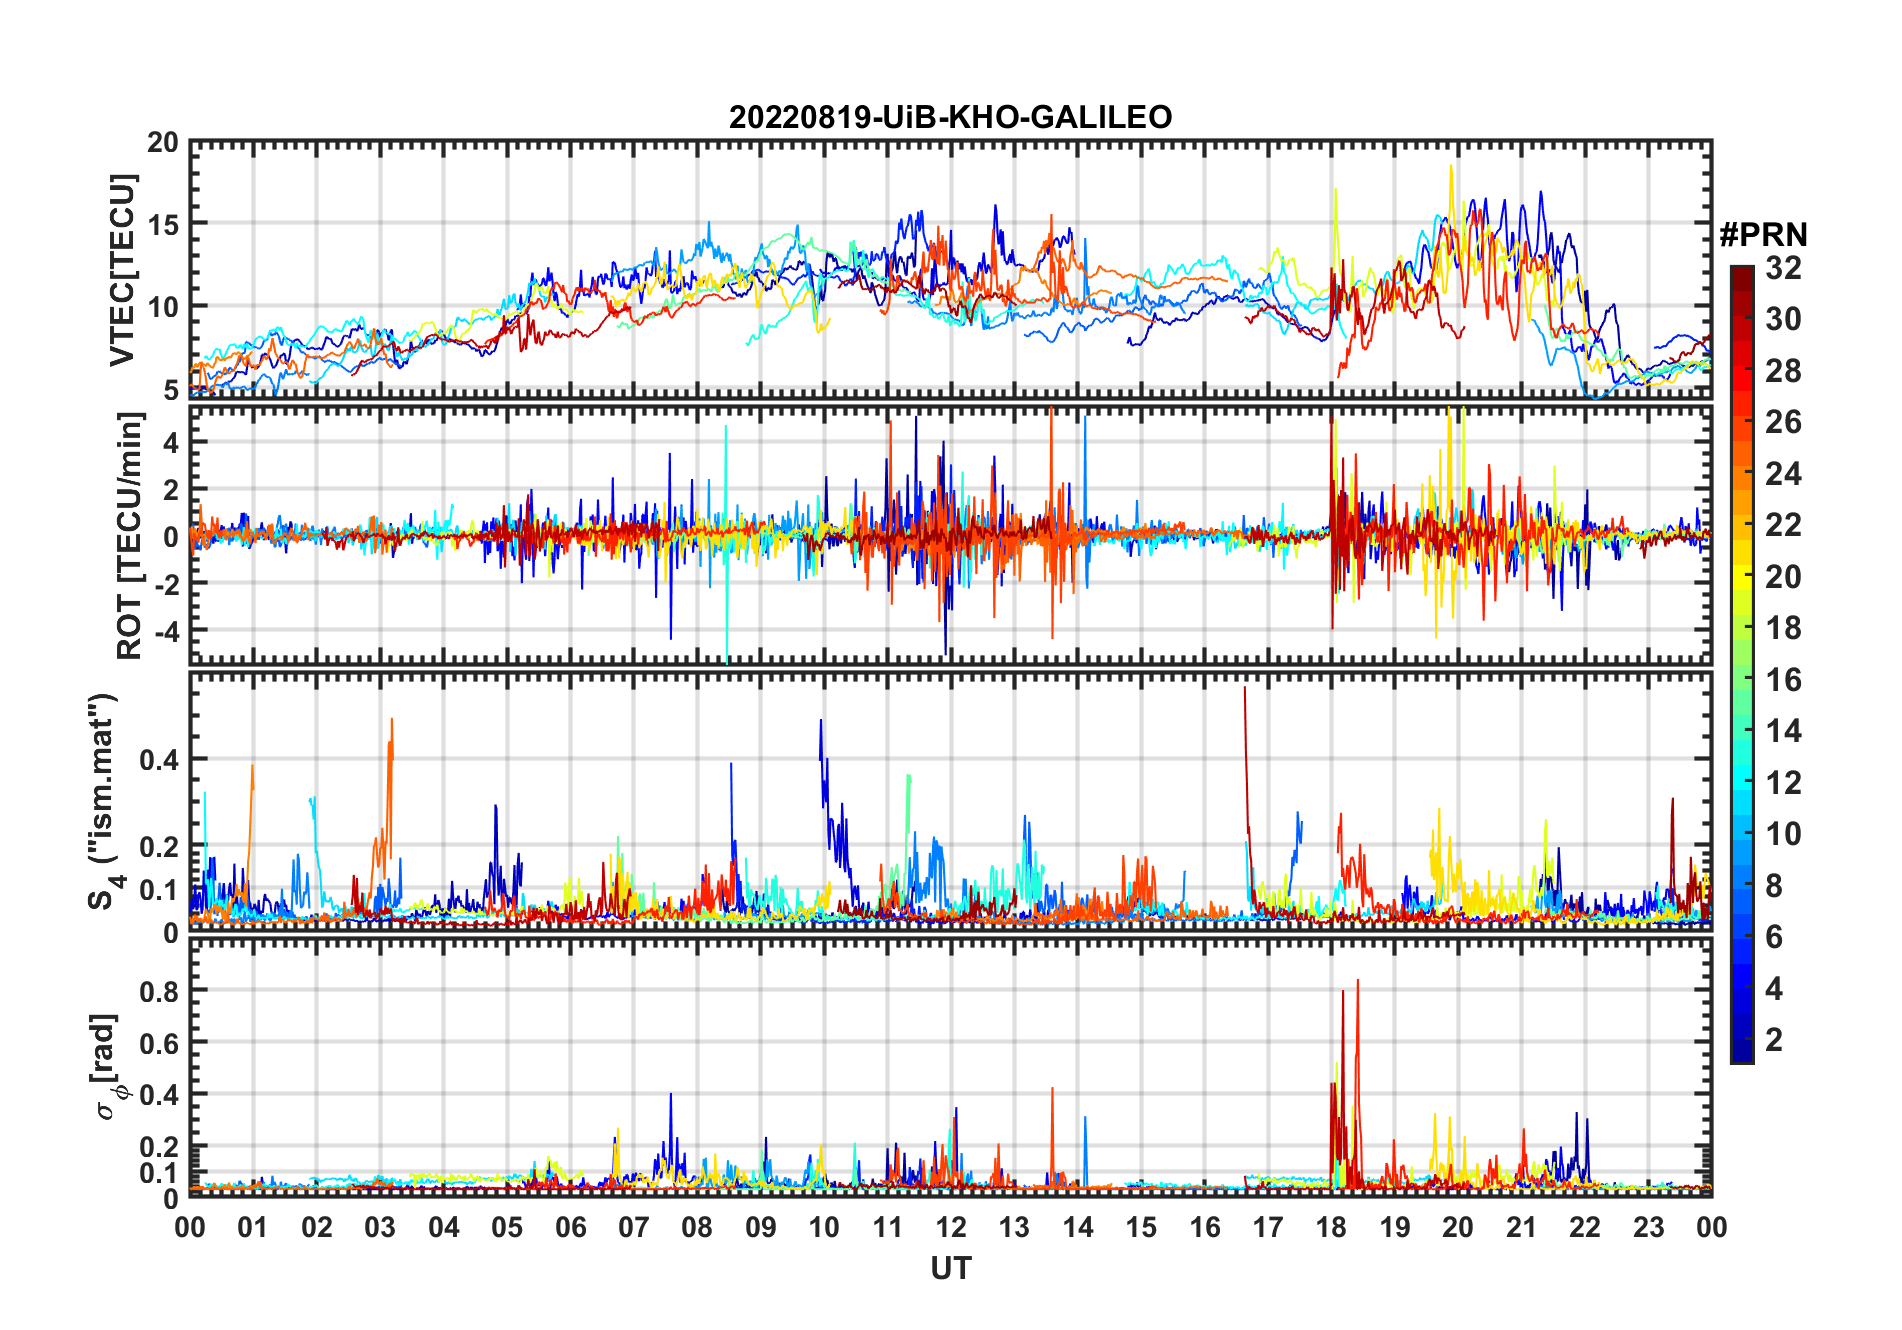Viewport: 1902px width, 1330px height.
Task: Select colorbar tick label 4
Action: point(1774,989)
